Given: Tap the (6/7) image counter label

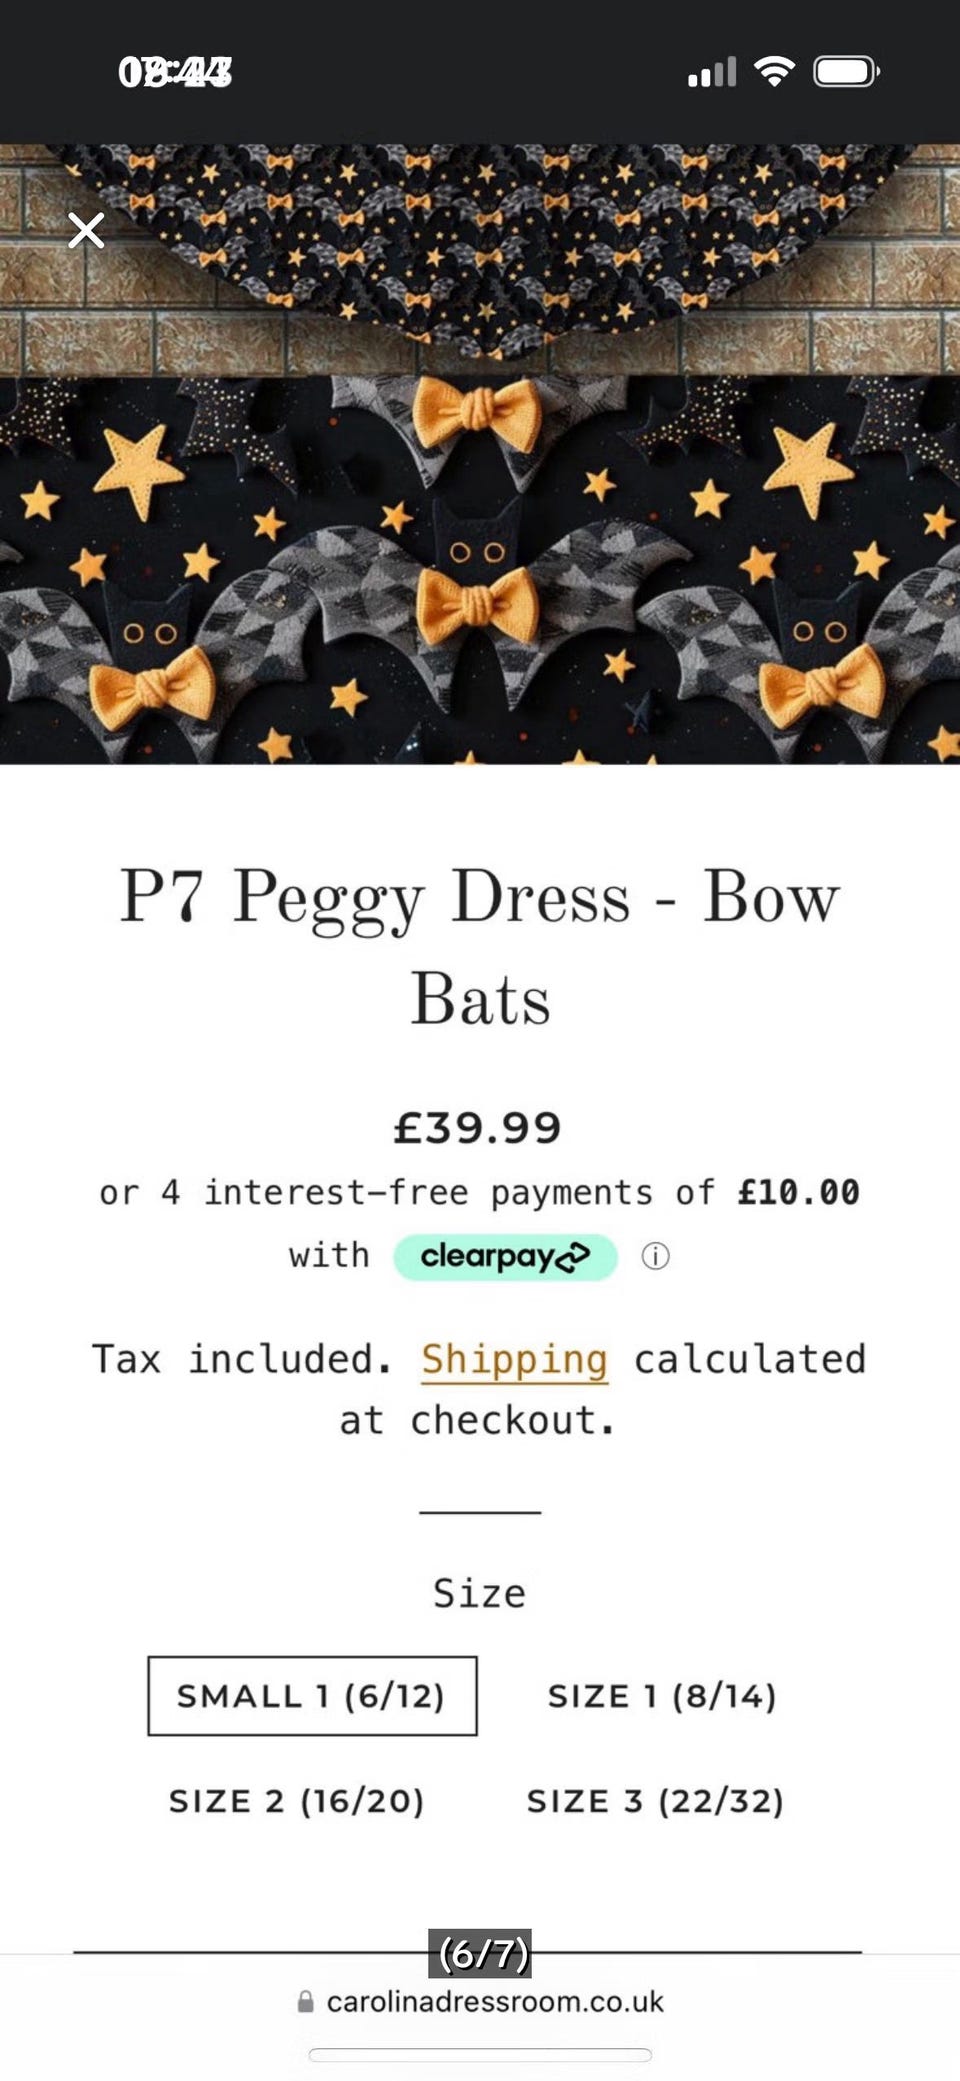Looking at the screenshot, I should pos(482,1953).
